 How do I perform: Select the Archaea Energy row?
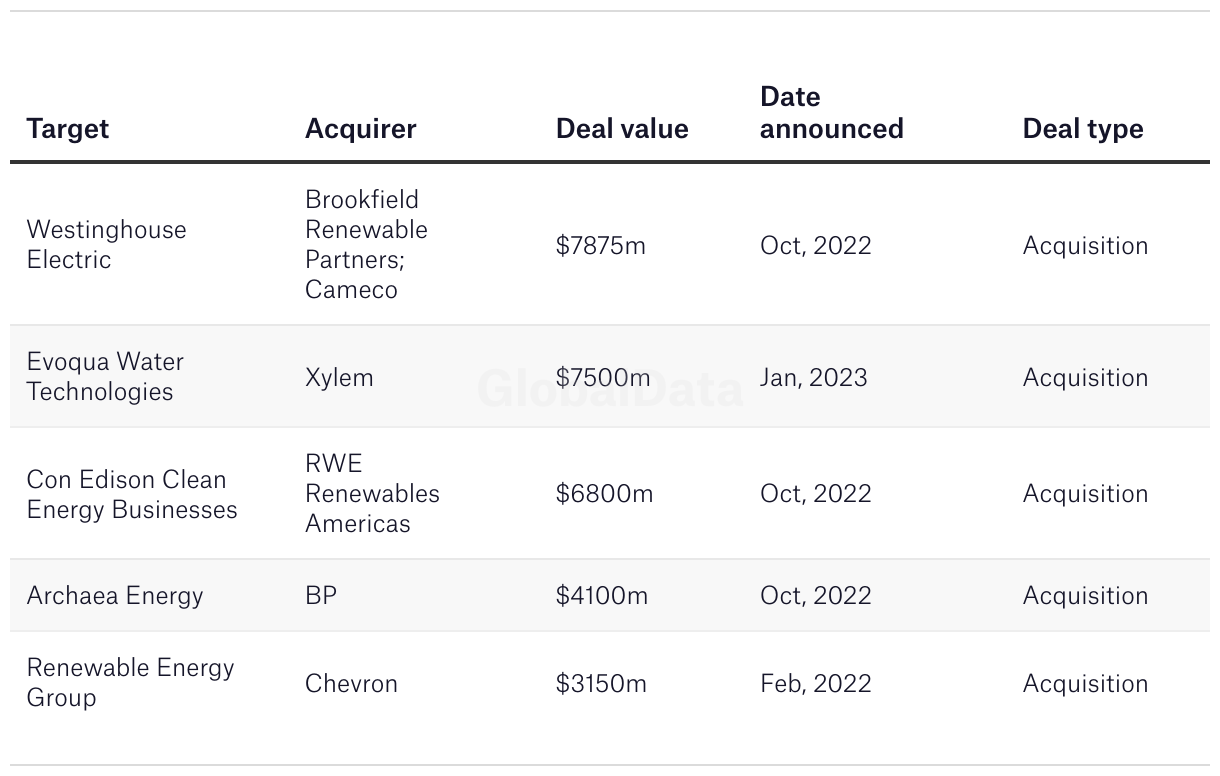(x=115, y=596)
